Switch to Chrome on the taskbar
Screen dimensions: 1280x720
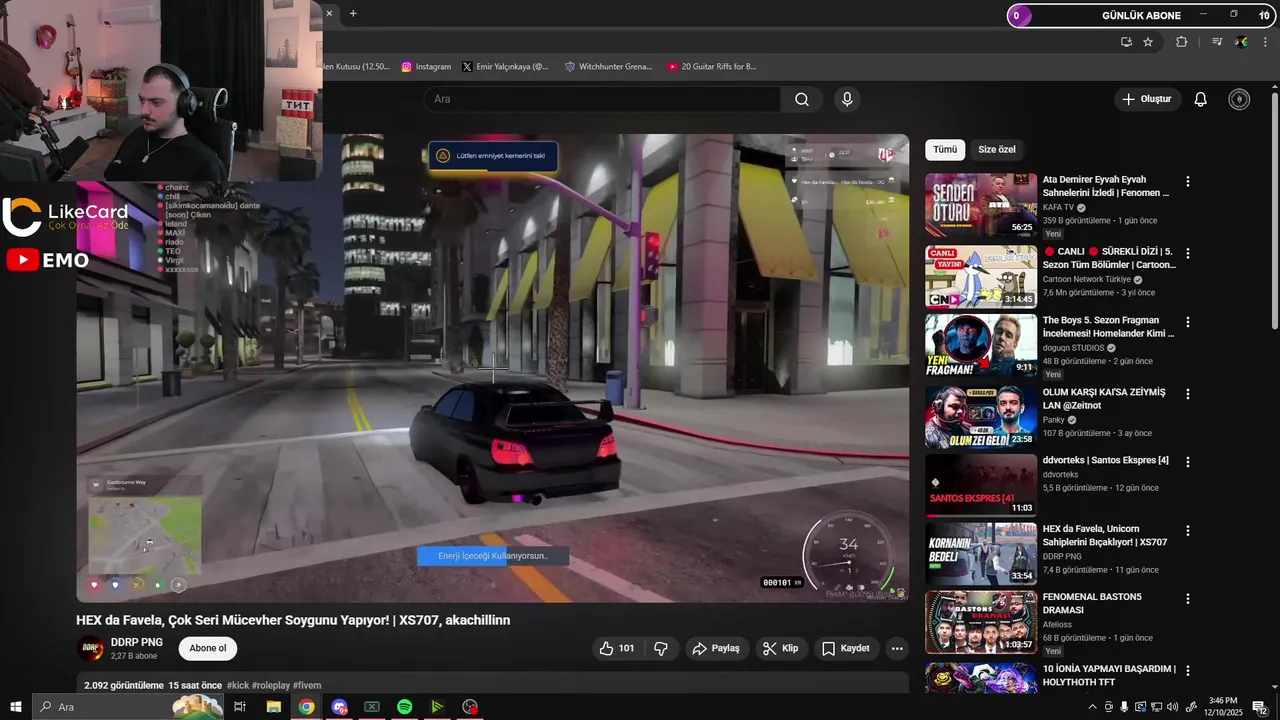coord(306,707)
